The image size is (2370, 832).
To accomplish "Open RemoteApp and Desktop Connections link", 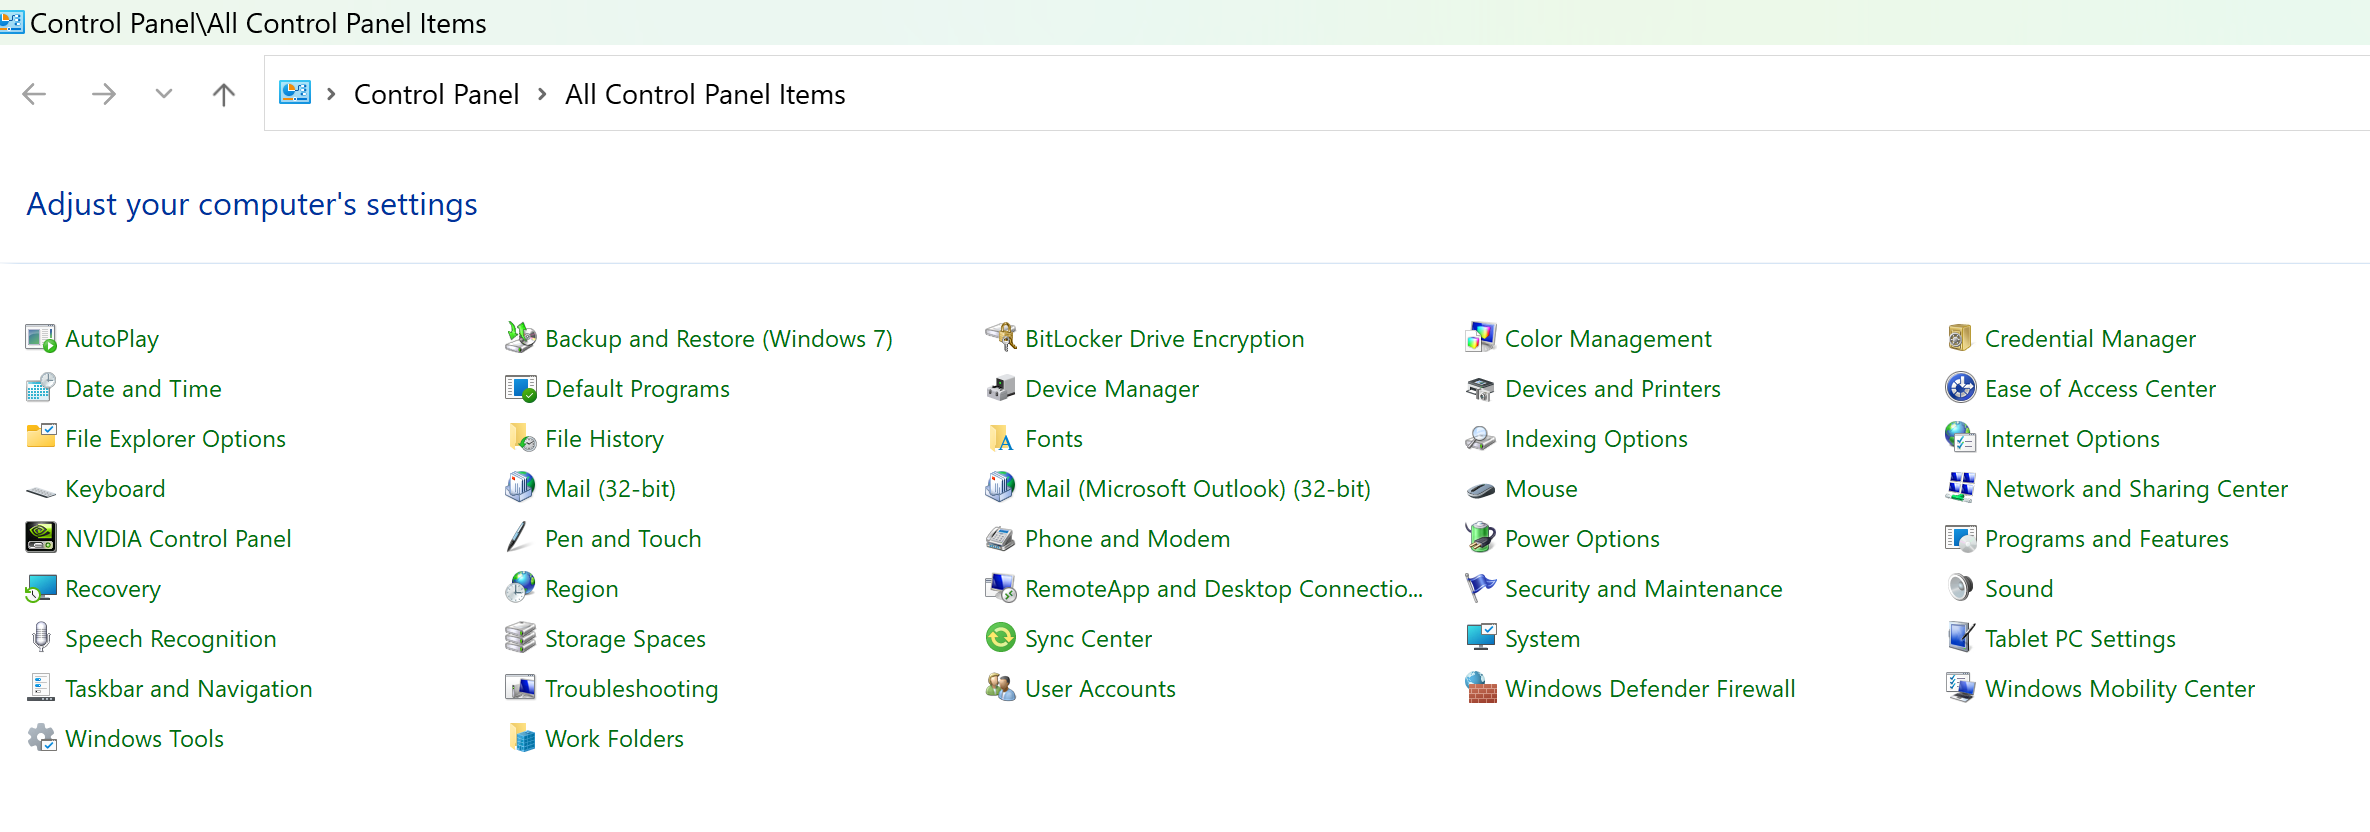I will pyautogui.click(x=1223, y=589).
